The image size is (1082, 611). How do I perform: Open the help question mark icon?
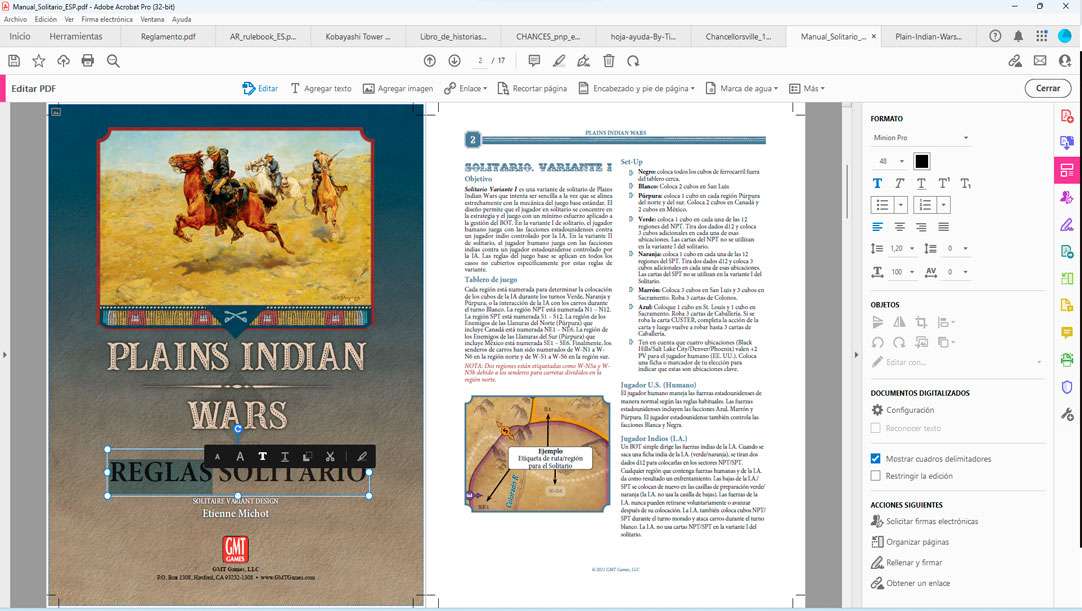(x=995, y=36)
